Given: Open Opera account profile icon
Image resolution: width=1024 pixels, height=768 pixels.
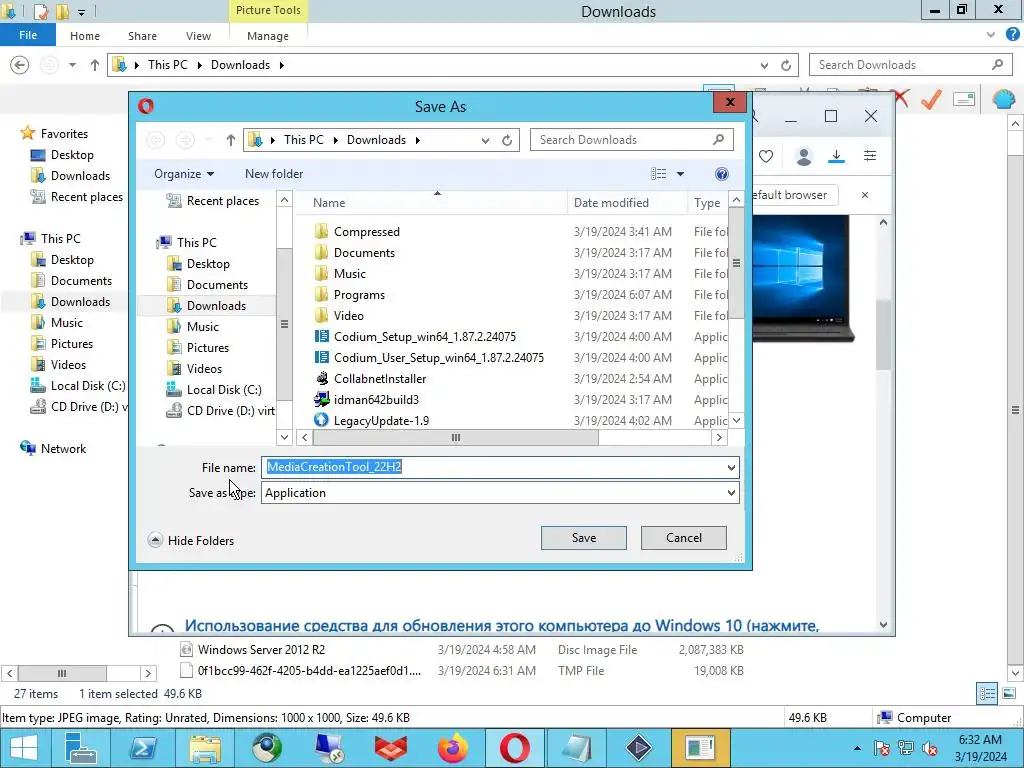Looking at the screenshot, I should (804, 156).
